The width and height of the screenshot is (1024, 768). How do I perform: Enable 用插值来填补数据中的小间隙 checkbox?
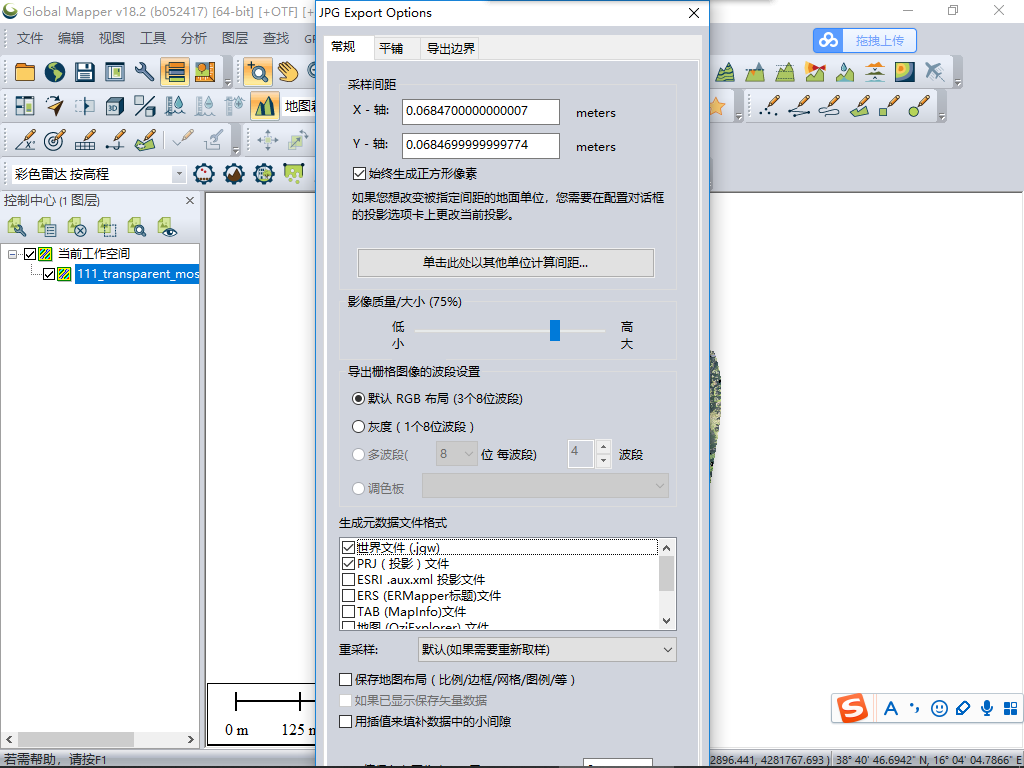click(x=345, y=722)
